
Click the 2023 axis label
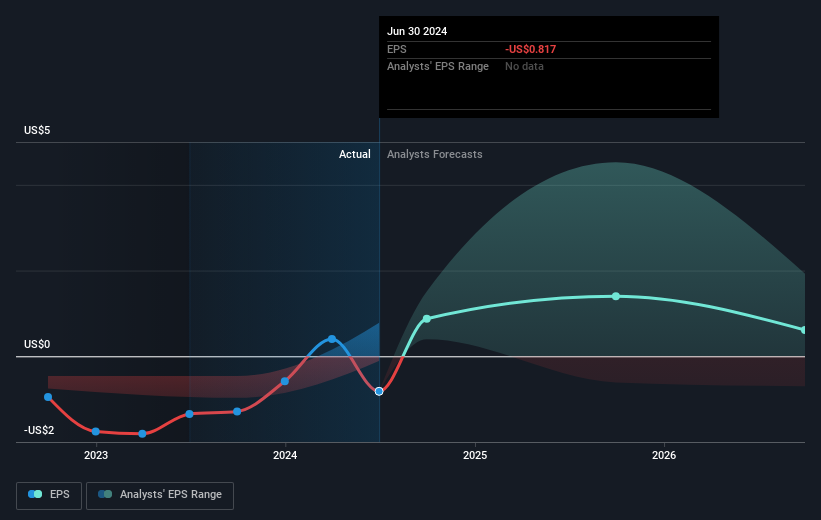point(96,456)
